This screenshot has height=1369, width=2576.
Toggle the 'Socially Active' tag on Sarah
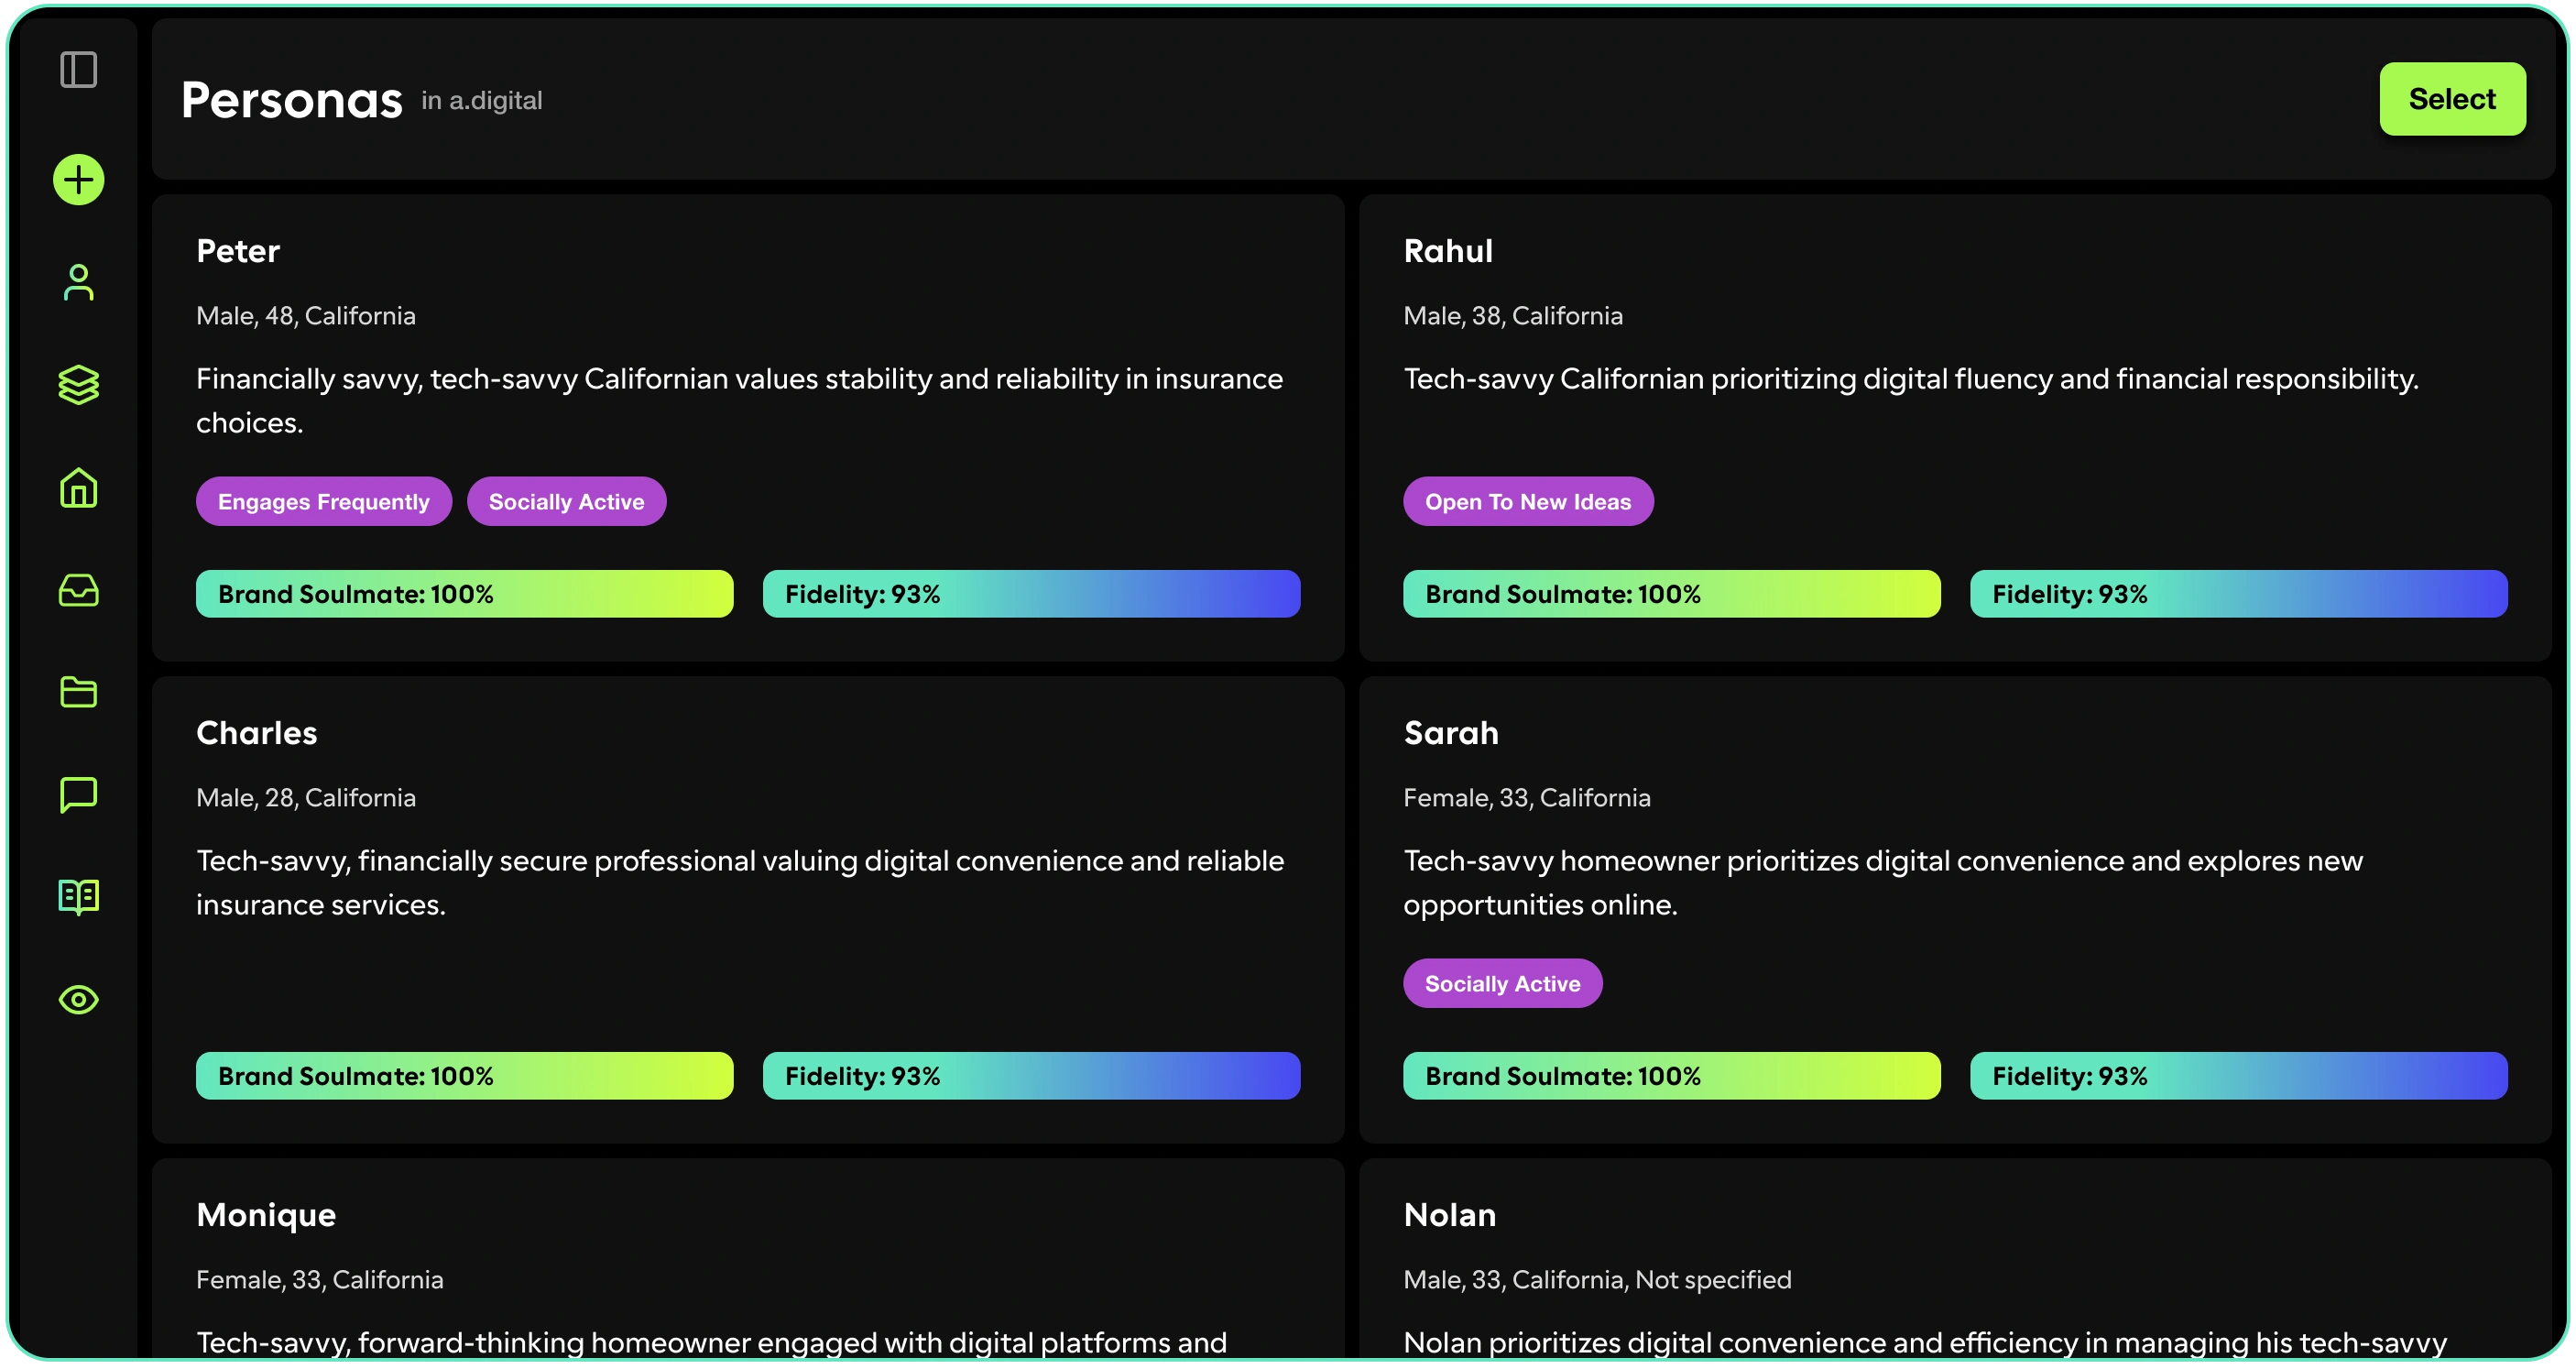(x=1502, y=983)
